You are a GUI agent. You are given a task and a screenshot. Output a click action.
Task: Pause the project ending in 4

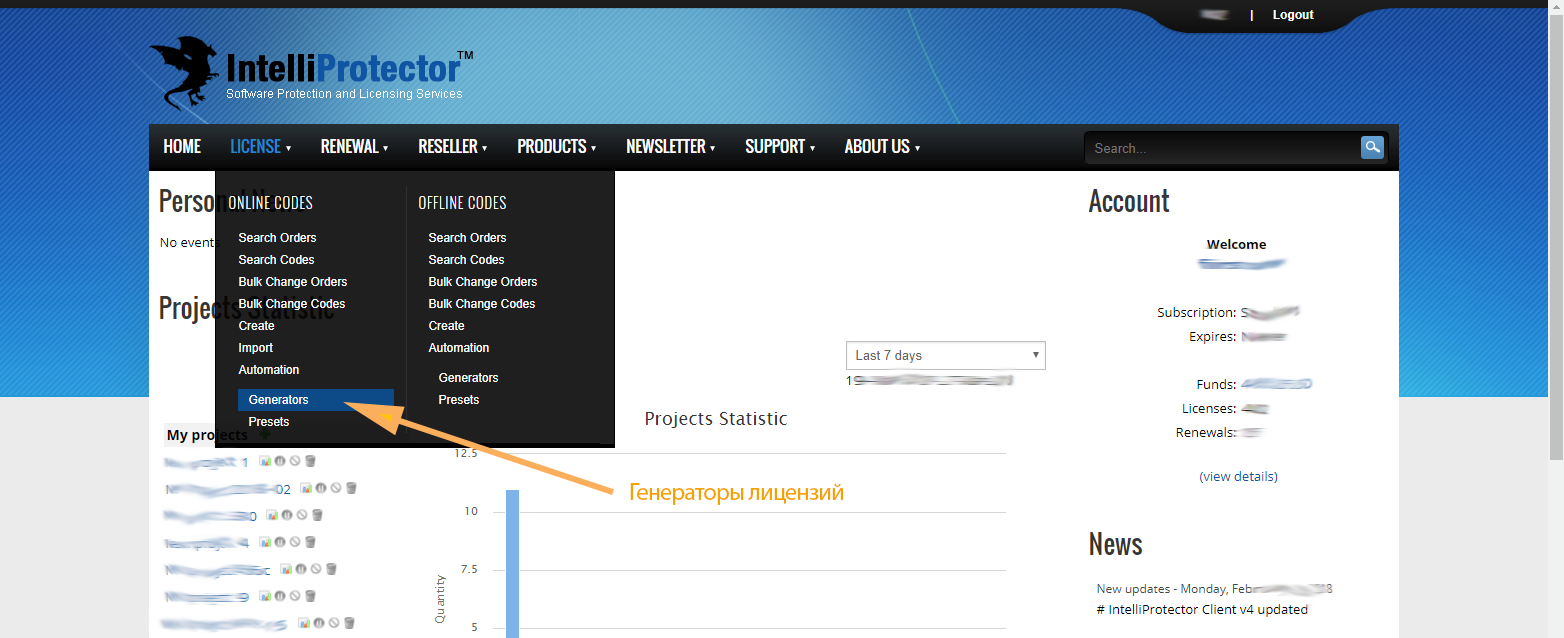tap(280, 542)
